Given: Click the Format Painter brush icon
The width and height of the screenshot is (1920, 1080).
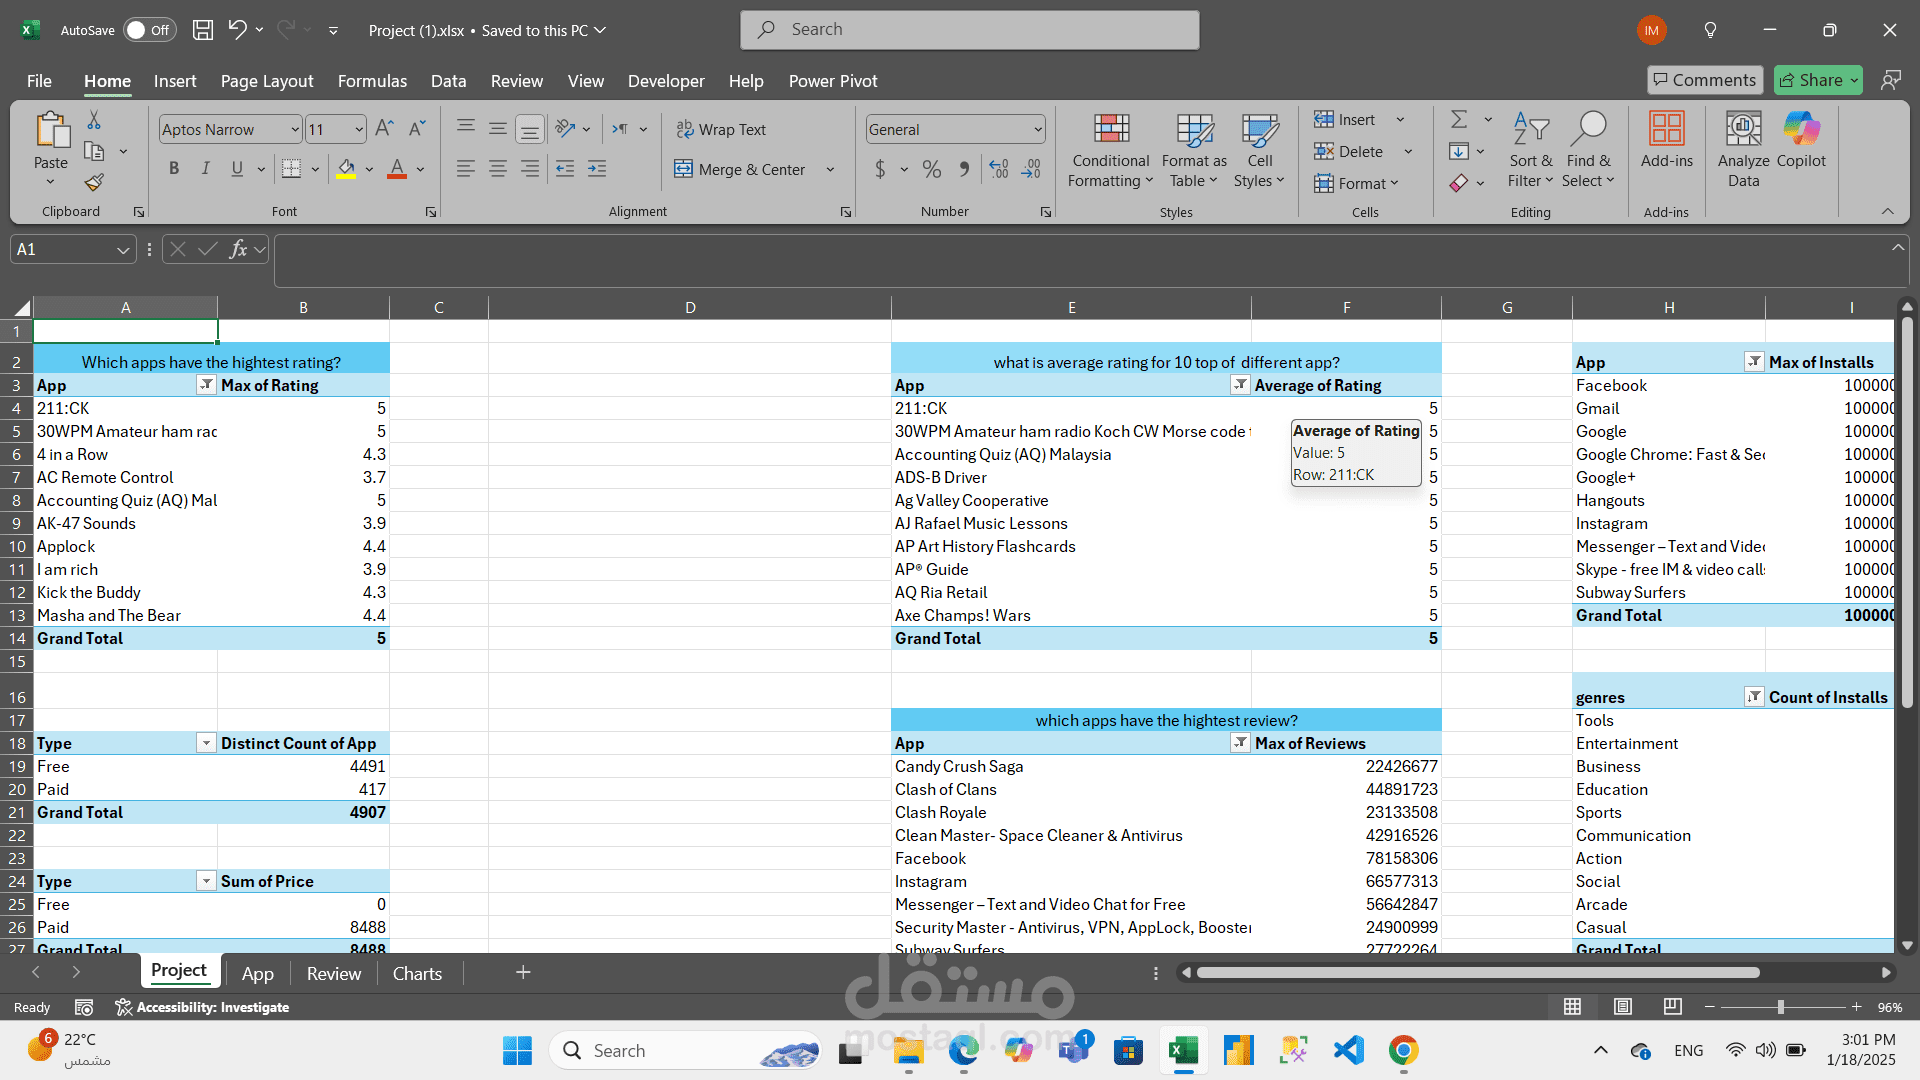Looking at the screenshot, I should [x=94, y=183].
